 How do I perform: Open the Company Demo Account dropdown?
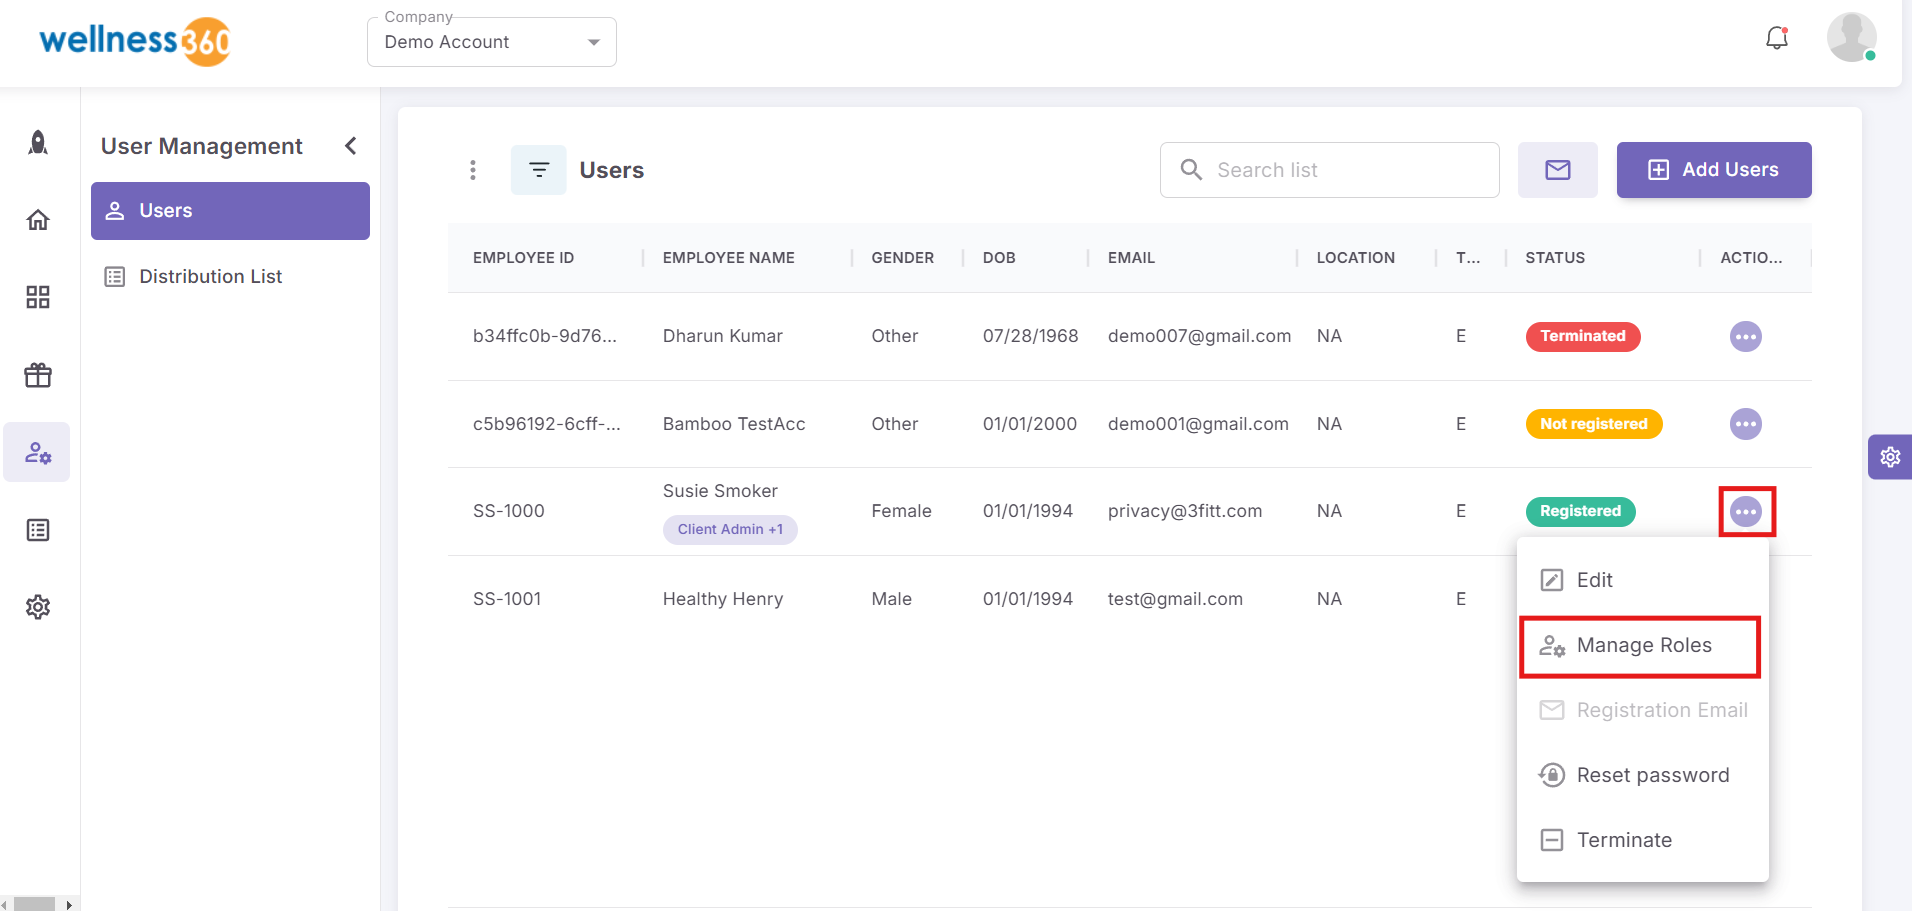[x=492, y=42]
